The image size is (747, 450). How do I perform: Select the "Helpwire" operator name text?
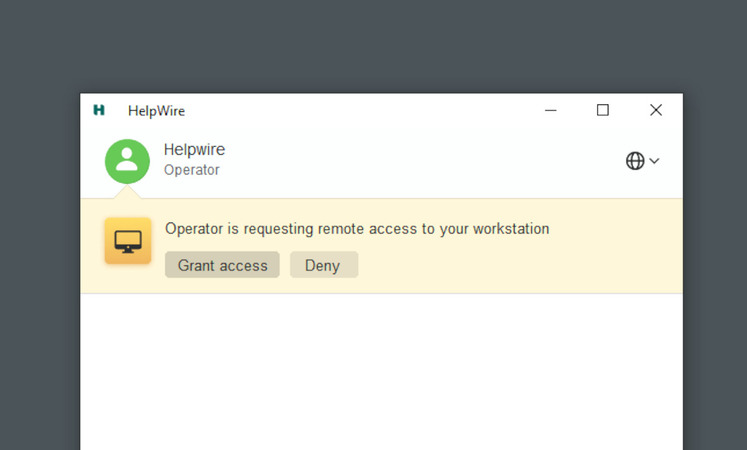194,150
